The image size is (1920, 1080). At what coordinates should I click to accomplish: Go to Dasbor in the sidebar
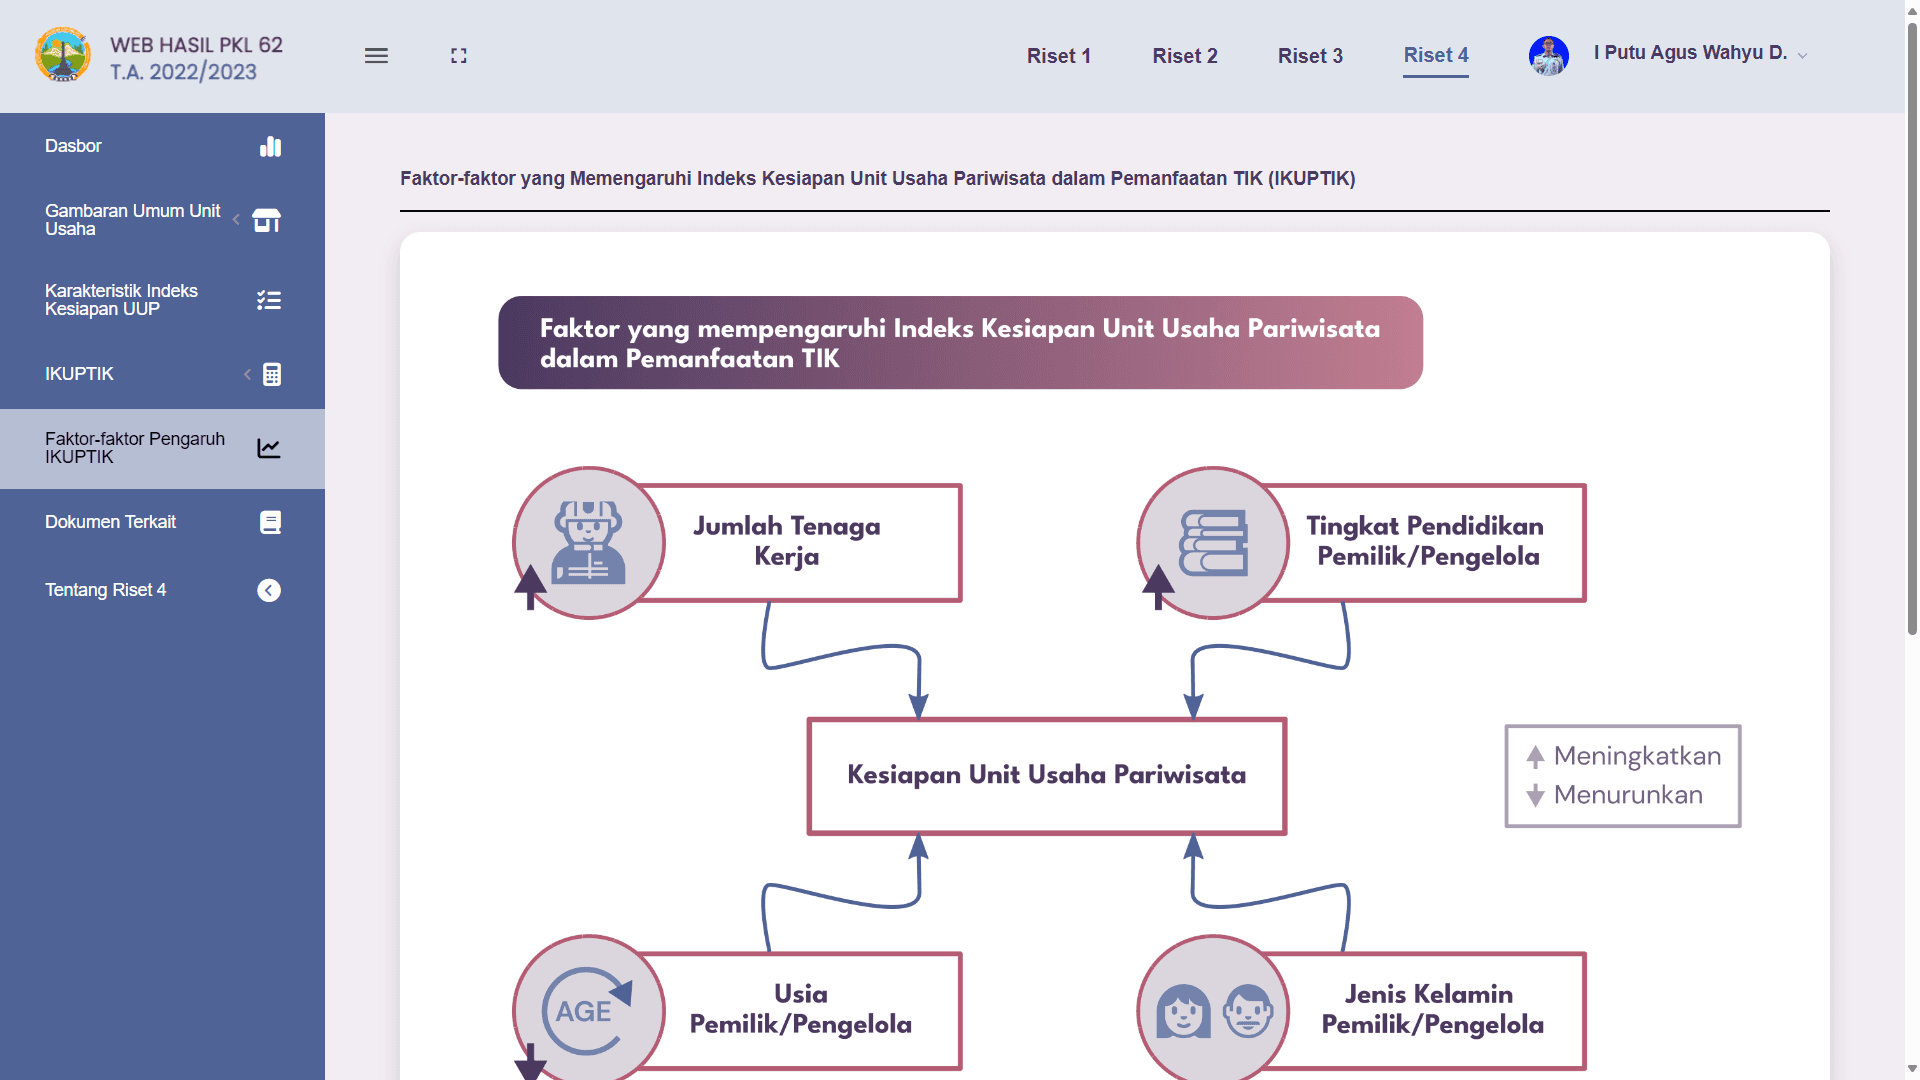click(x=162, y=146)
